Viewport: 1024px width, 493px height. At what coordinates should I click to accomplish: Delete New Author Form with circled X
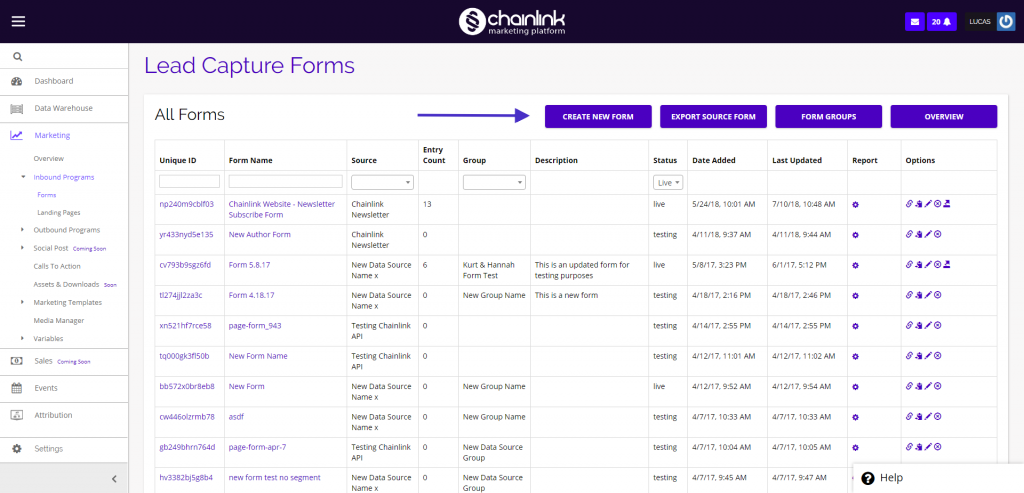click(937, 234)
